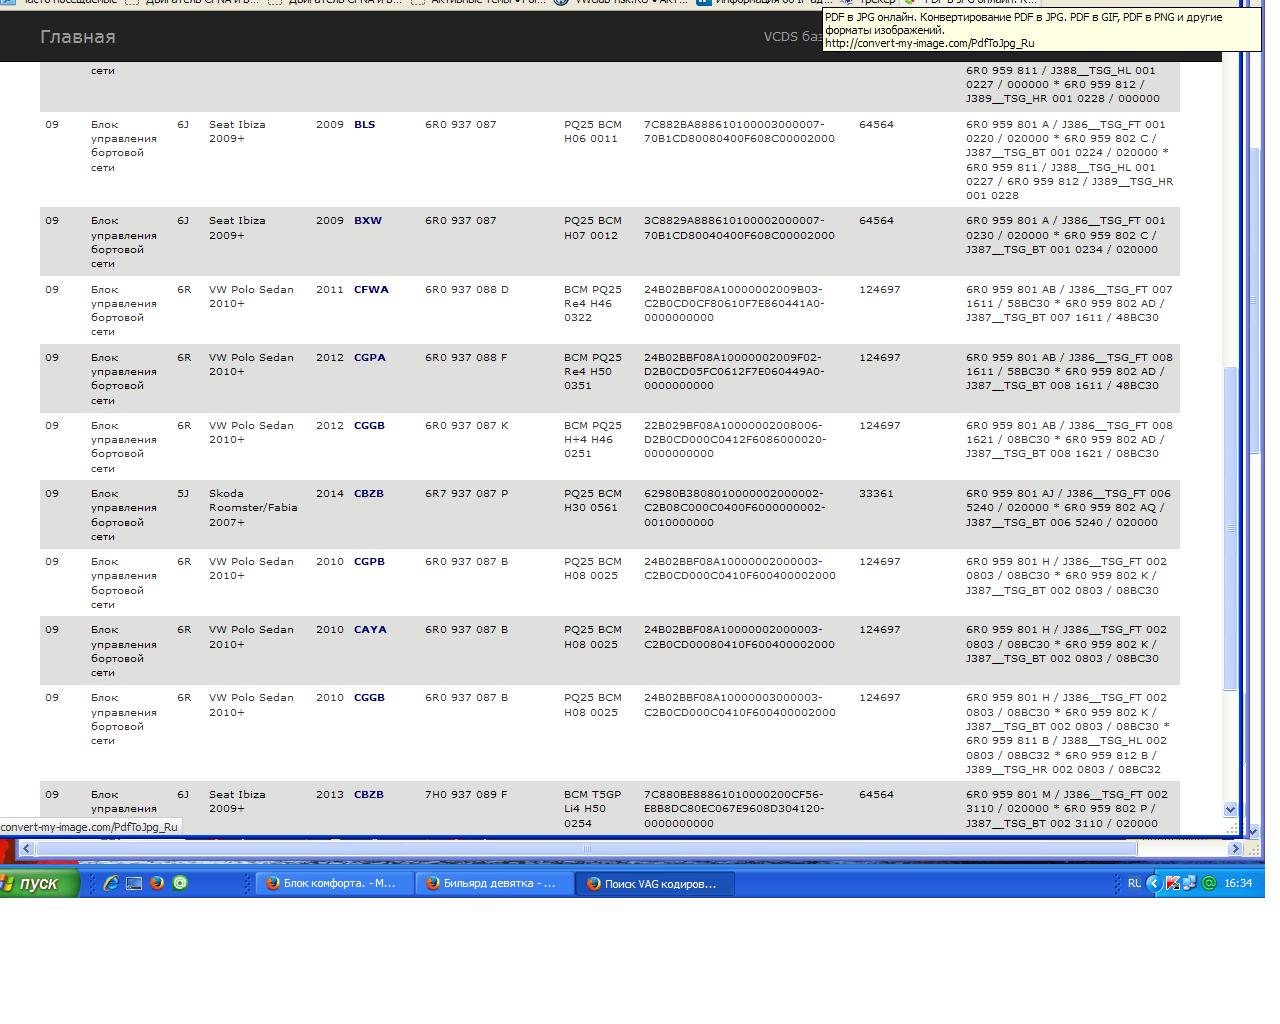Select the coding beginning 62980B3808010000002000002
This screenshot has height=1024, width=1280.
735,508
